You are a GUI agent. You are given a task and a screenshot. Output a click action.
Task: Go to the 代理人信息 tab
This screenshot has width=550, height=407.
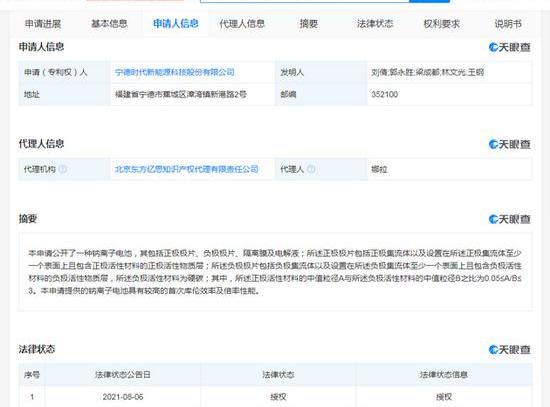[x=242, y=24]
